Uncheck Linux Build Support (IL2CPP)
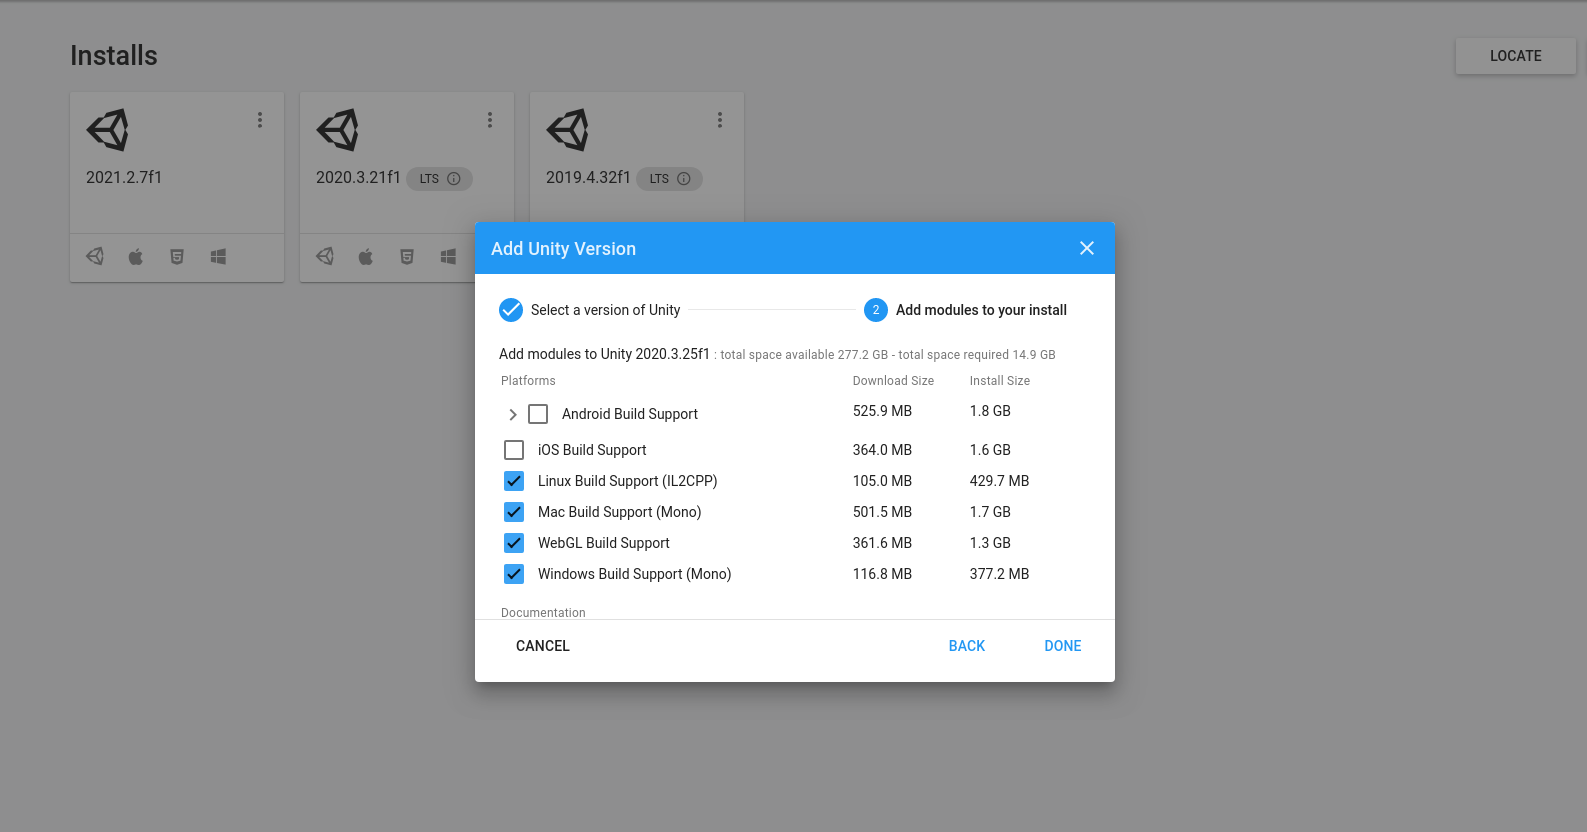The height and width of the screenshot is (832, 1587). [514, 481]
